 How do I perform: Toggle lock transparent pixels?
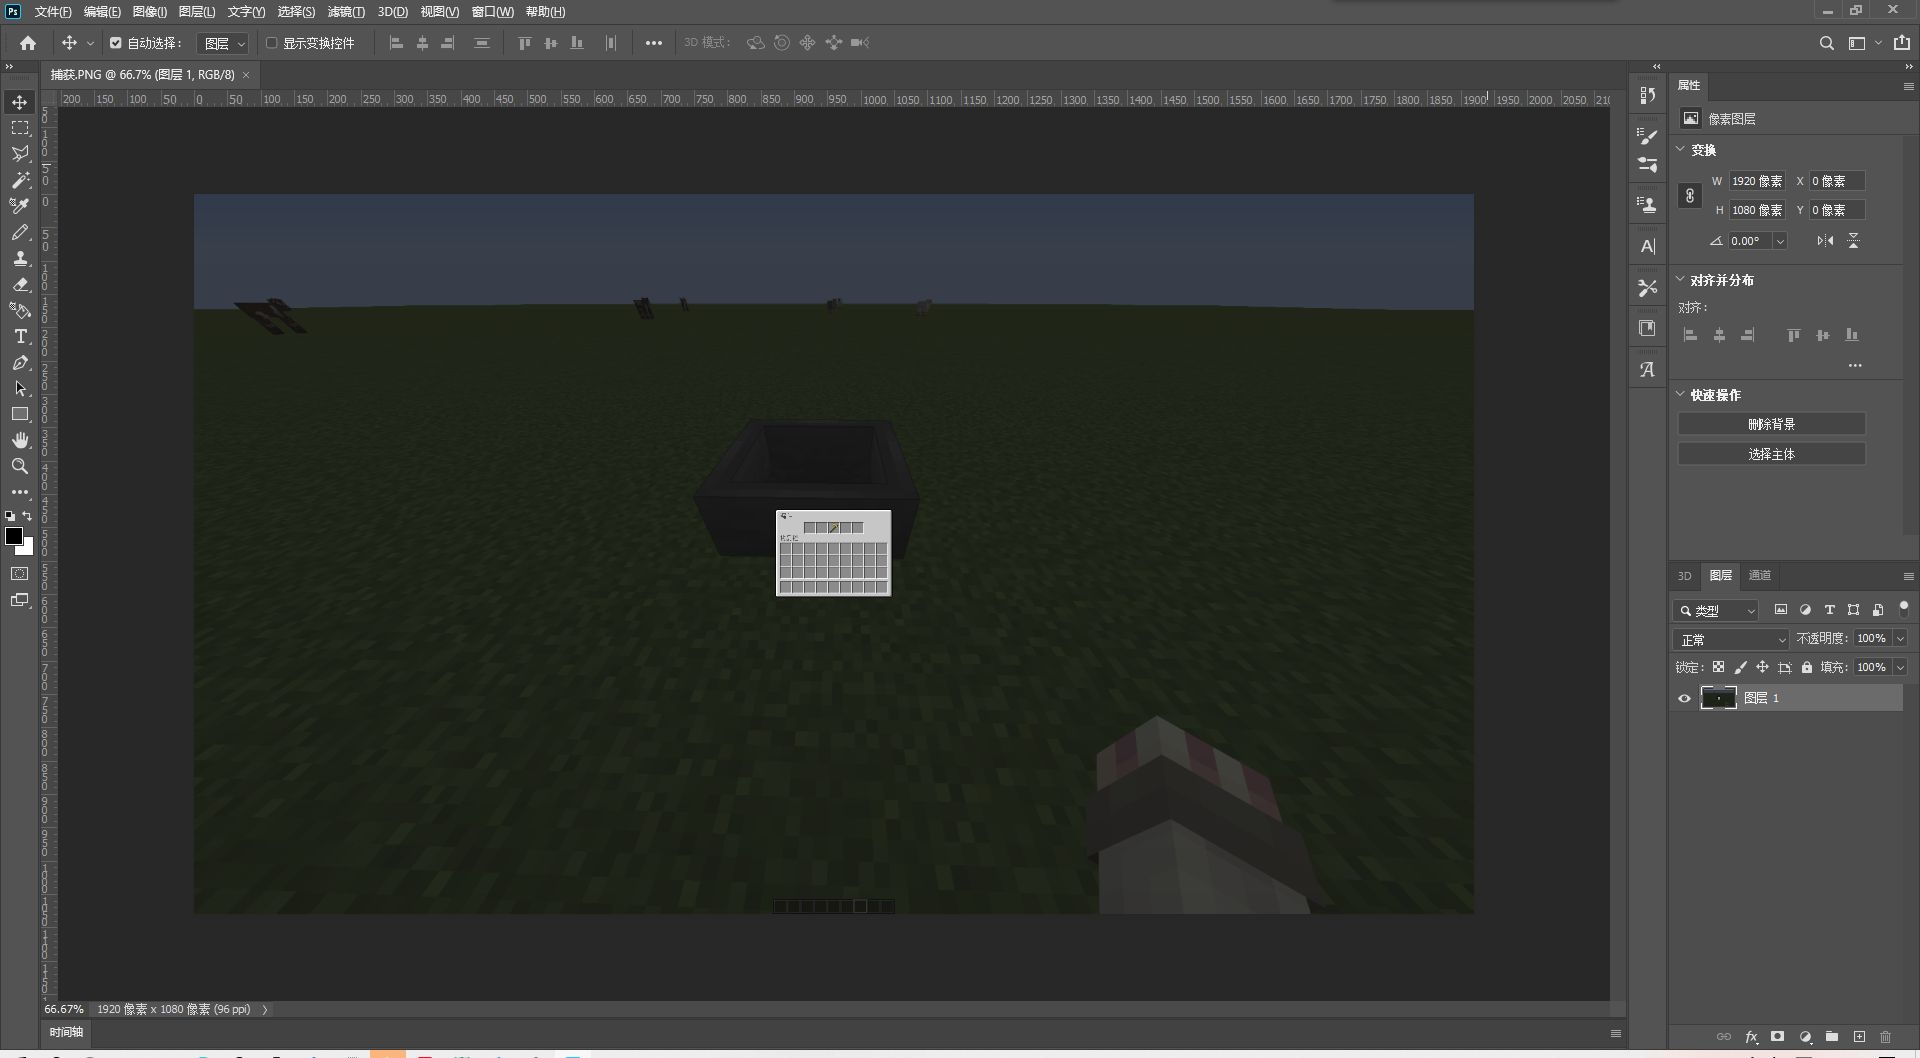(x=1718, y=667)
